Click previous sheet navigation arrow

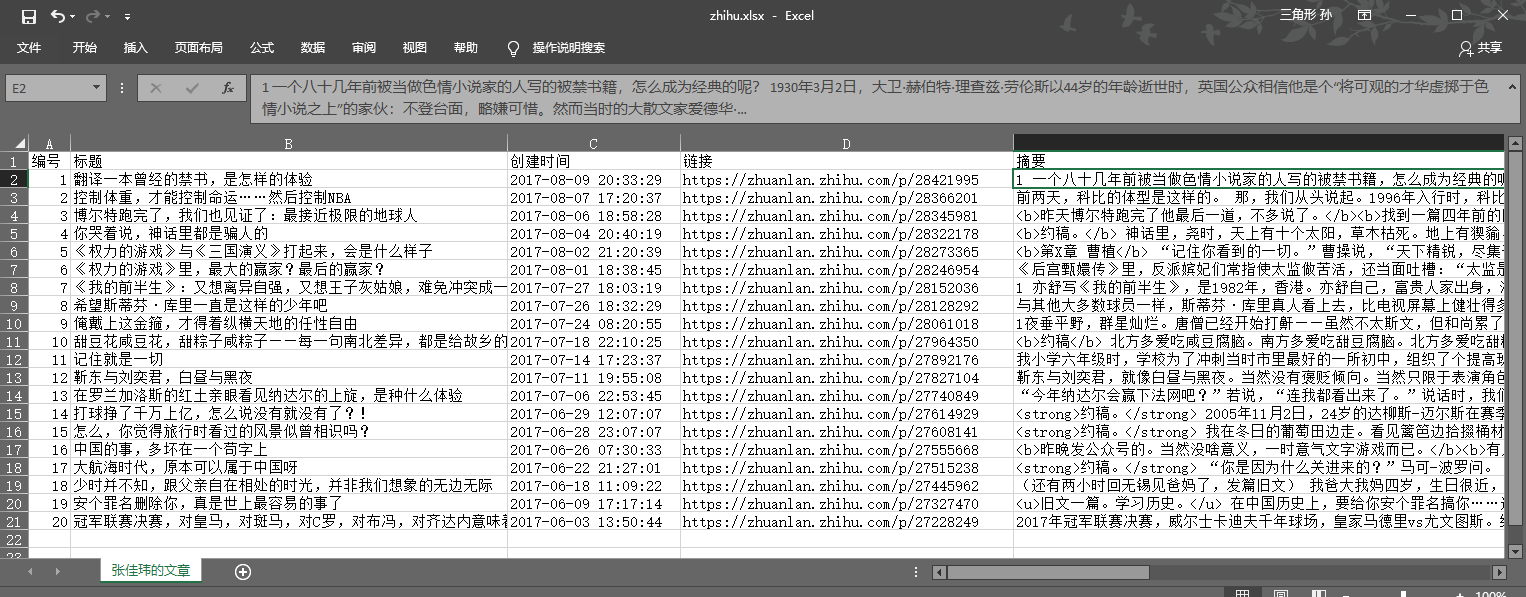tap(31, 572)
